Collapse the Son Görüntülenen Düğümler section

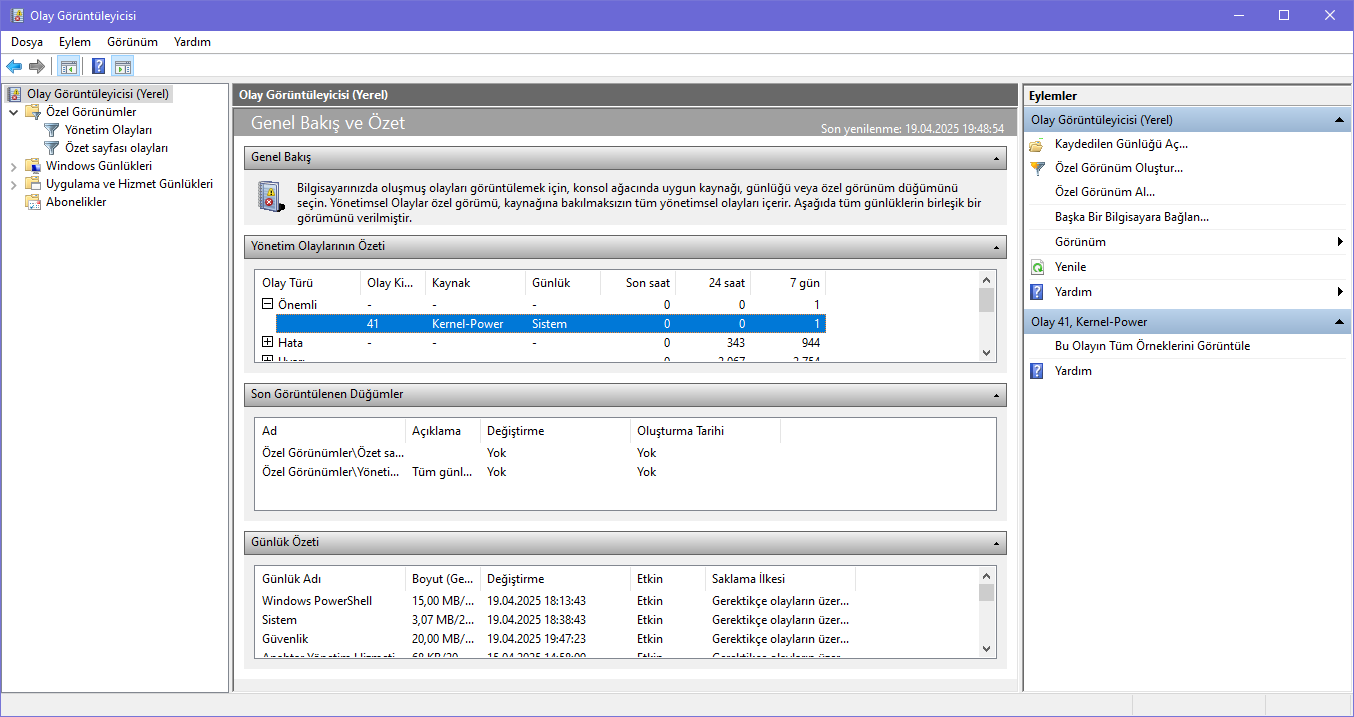[997, 395]
